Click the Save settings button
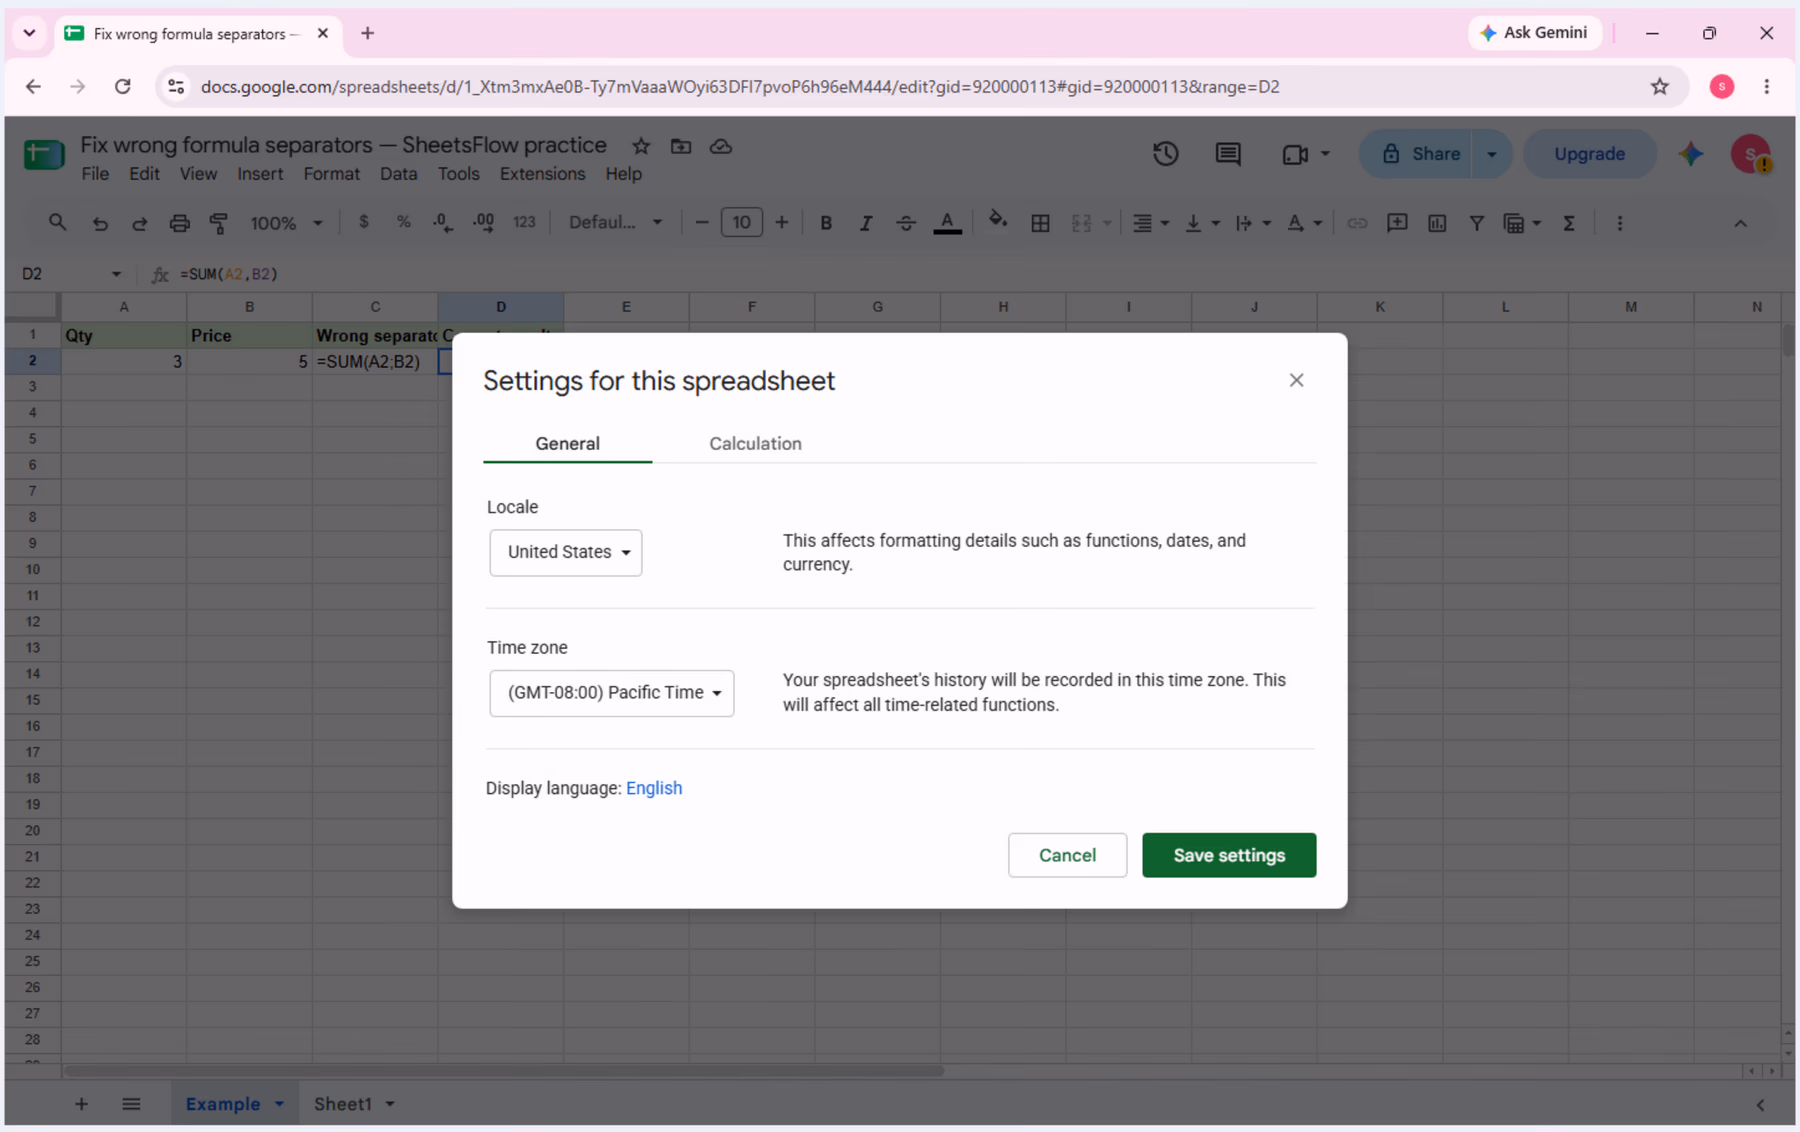This screenshot has width=1800, height=1132. click(x=1229, y=855)
